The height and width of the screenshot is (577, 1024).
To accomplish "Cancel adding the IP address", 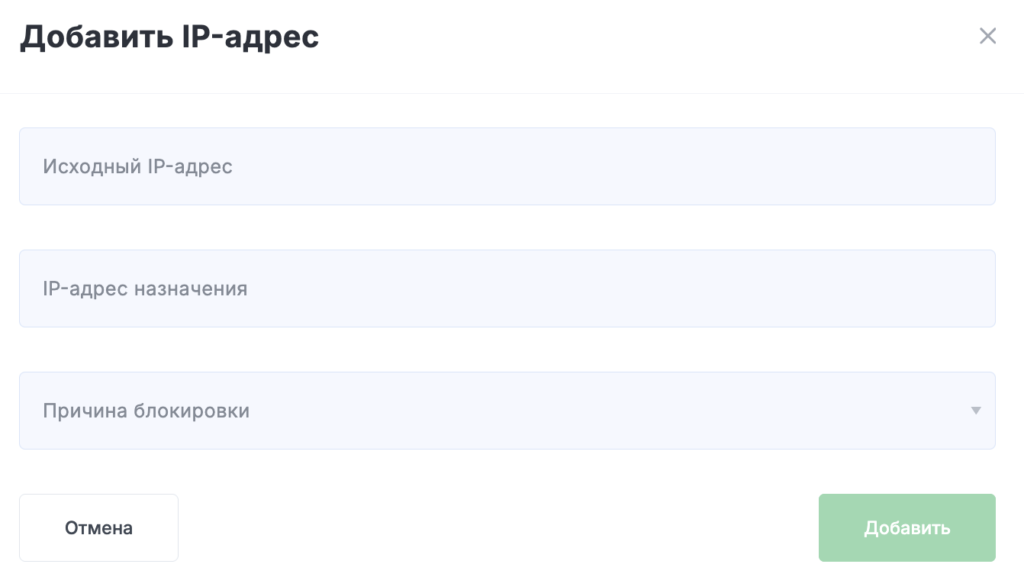I will (x=99, y=528).
